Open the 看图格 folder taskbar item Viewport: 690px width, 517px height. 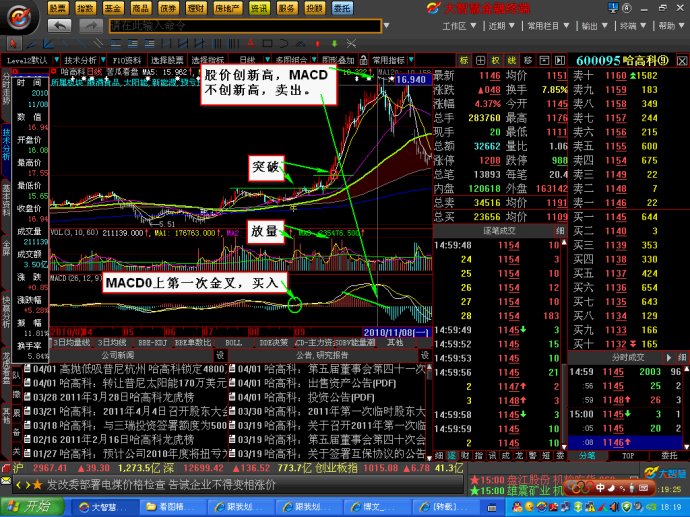(172, 507)
